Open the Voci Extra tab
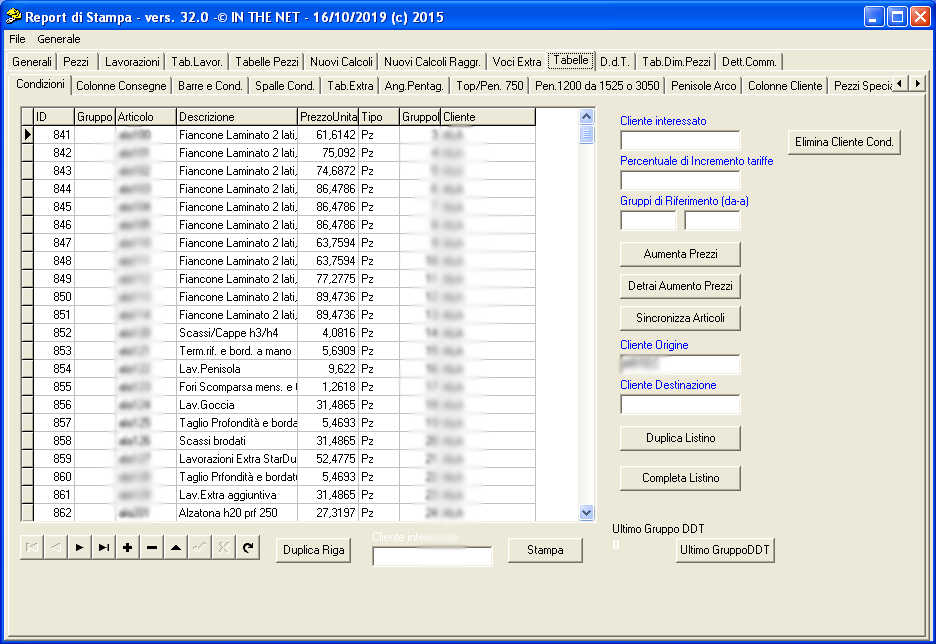 coord(517,61)
